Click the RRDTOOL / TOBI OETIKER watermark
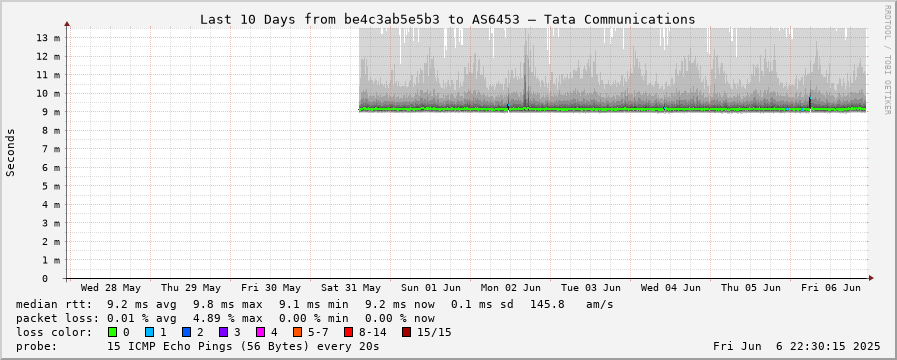 pos(887,59)
